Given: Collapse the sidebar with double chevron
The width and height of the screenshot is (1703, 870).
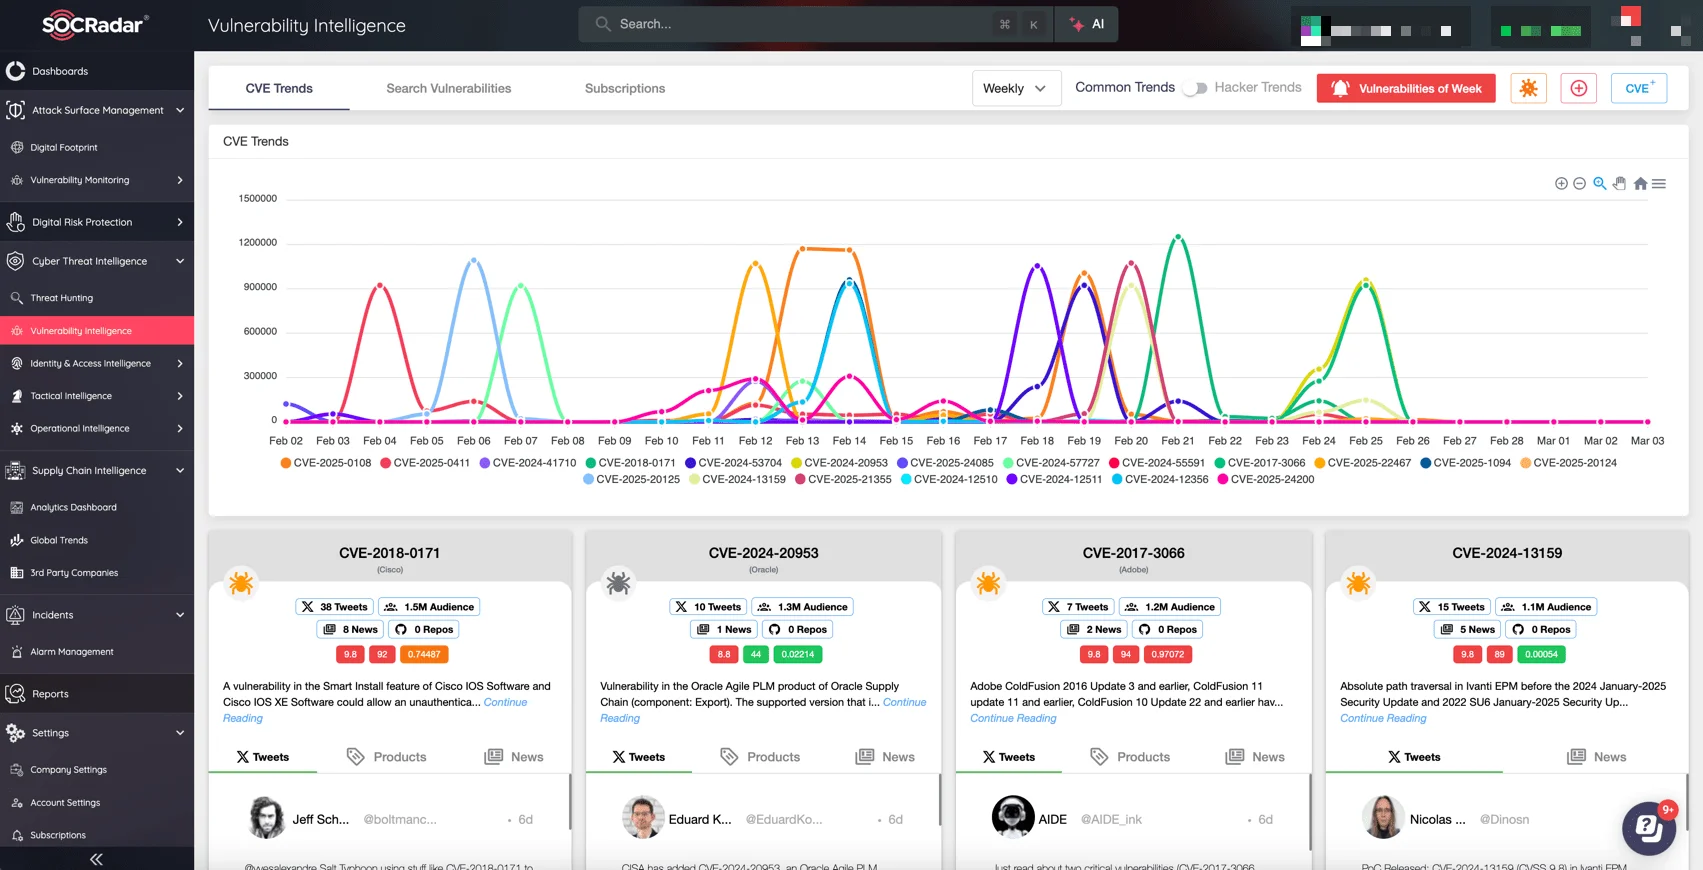Looking at the screenshot, I should (x=96, y=859).
